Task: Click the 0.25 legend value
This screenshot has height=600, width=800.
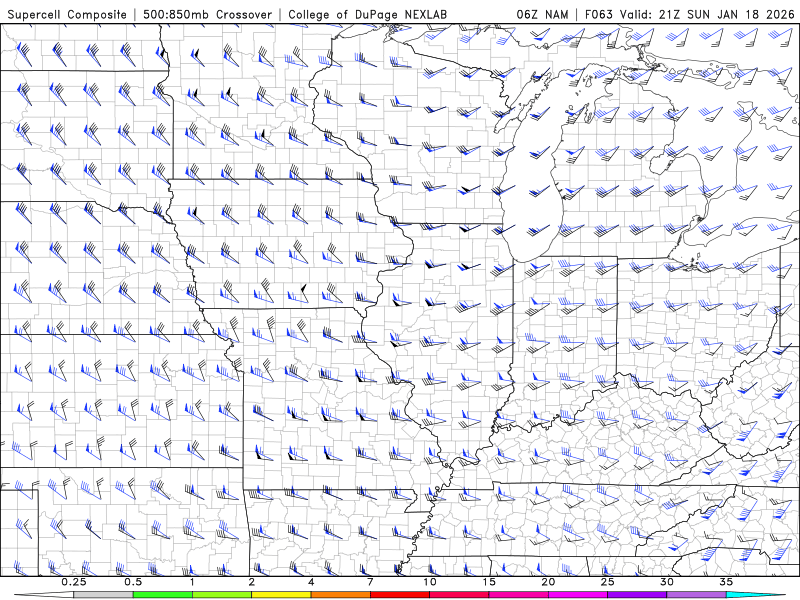Action: [74, 582]
